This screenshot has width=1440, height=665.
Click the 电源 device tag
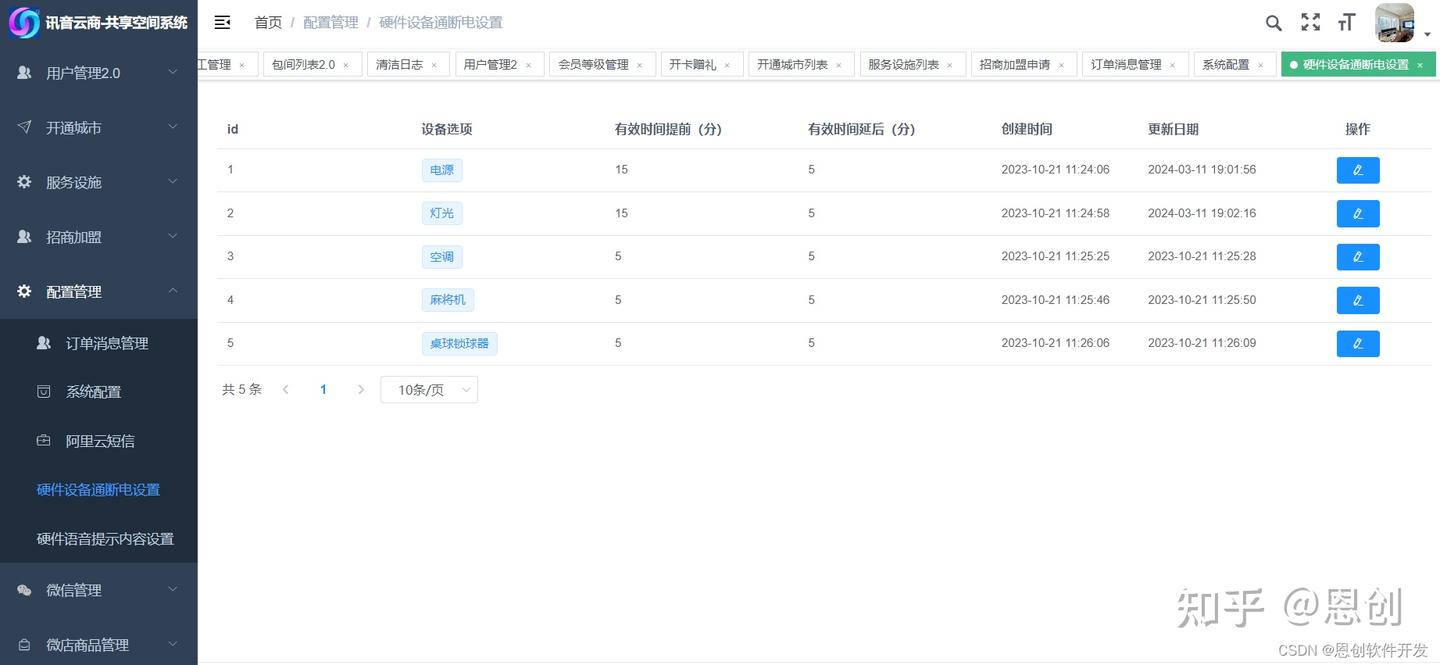442,170
